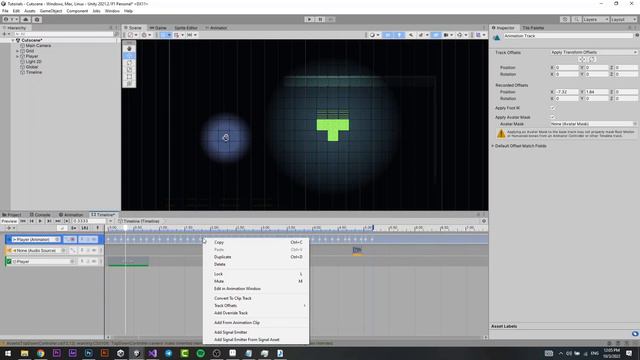Viewport: 640px width, 360px height.
Task: Click the editor Step frame button
Action: pyautogui.click(x=331, y=19)
